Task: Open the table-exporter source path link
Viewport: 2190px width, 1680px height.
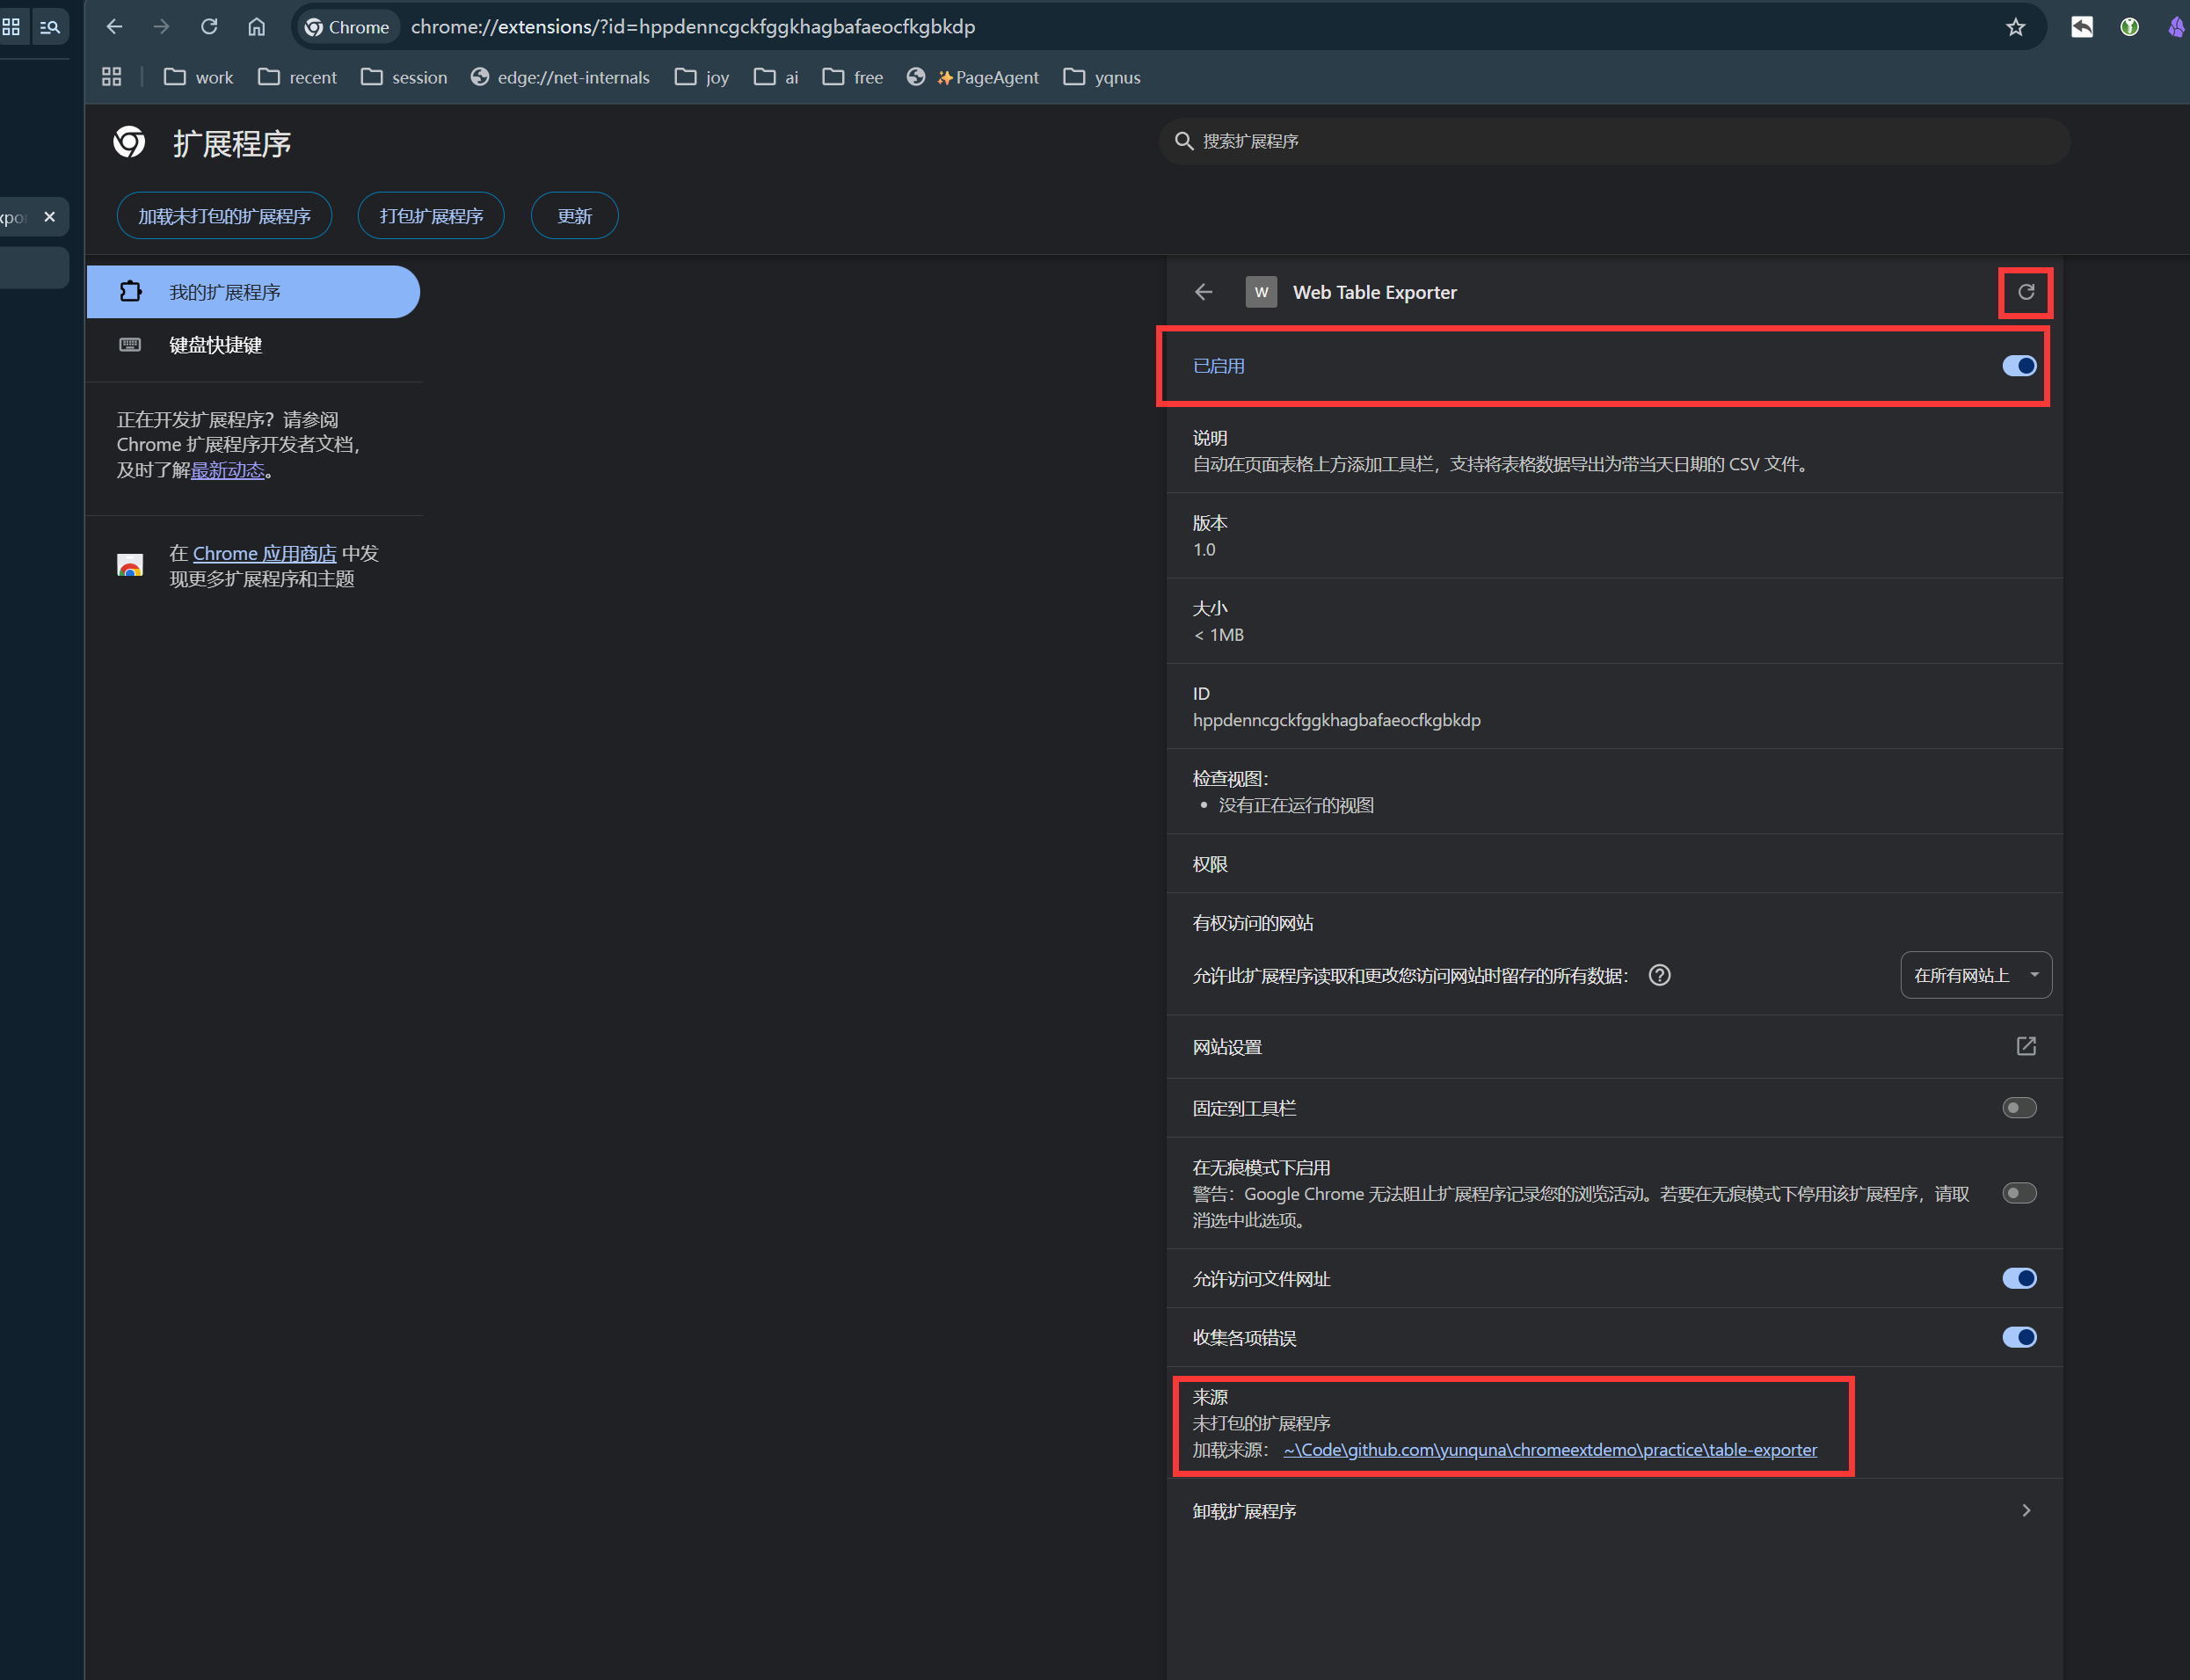Action: point(1549,1449)
